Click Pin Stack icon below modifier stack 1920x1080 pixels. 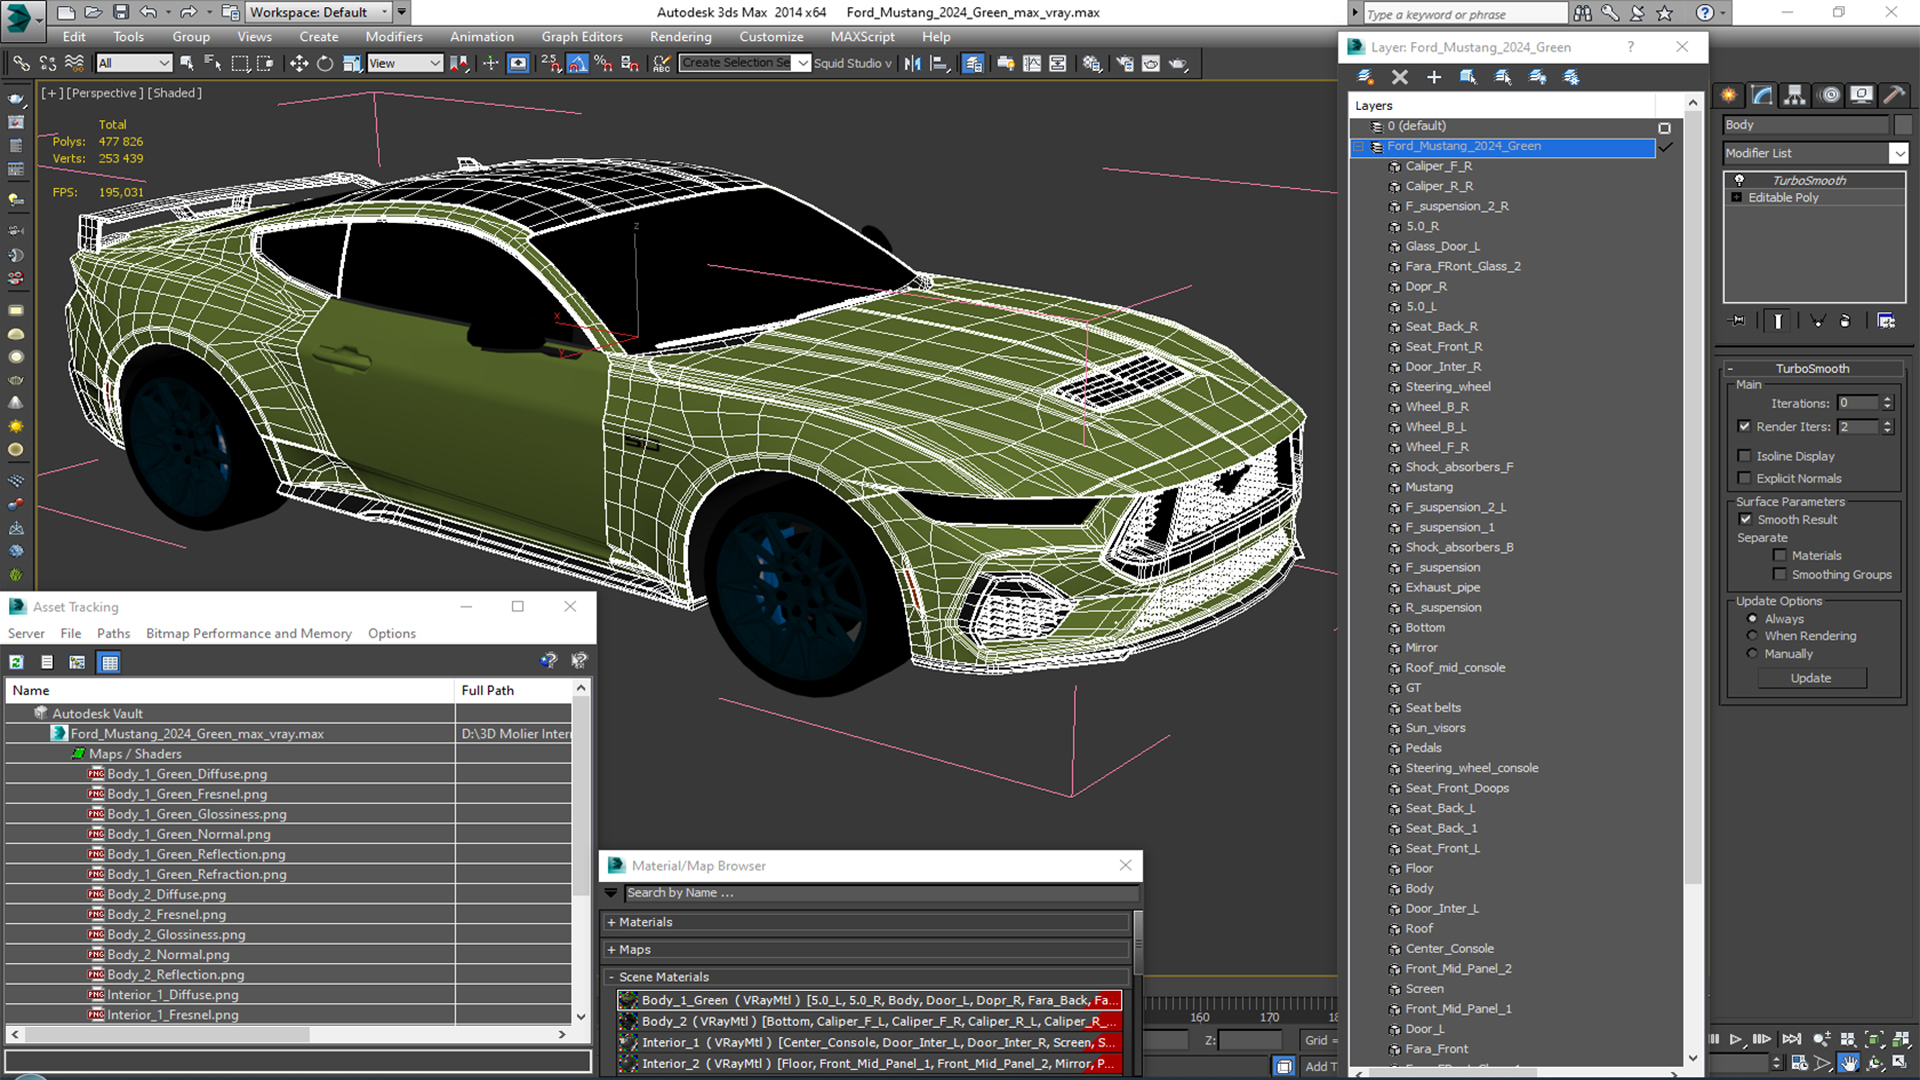1738,321
